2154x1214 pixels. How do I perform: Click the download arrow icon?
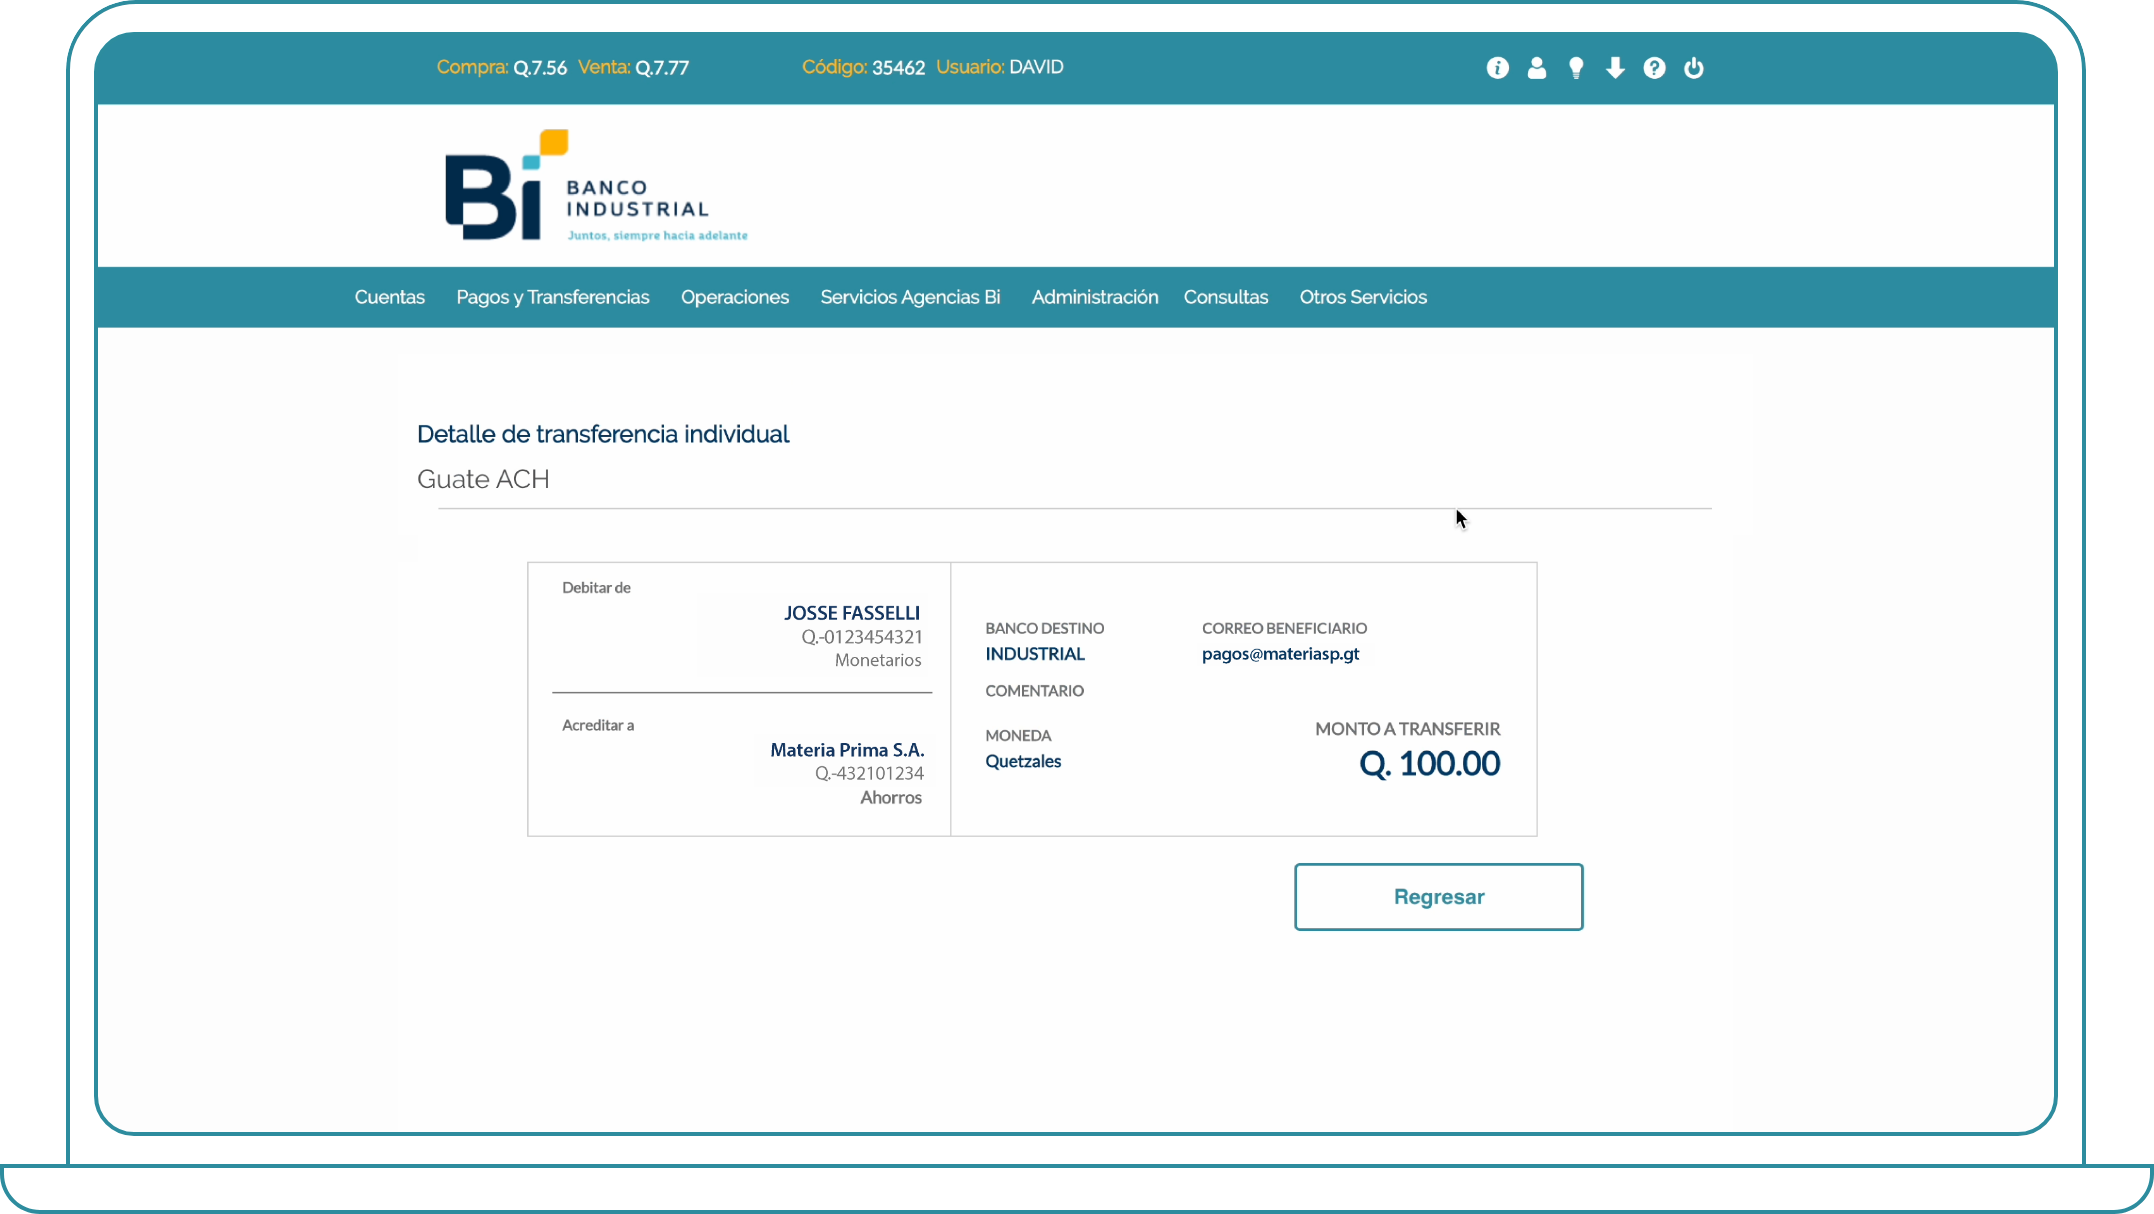(1615, 68)
